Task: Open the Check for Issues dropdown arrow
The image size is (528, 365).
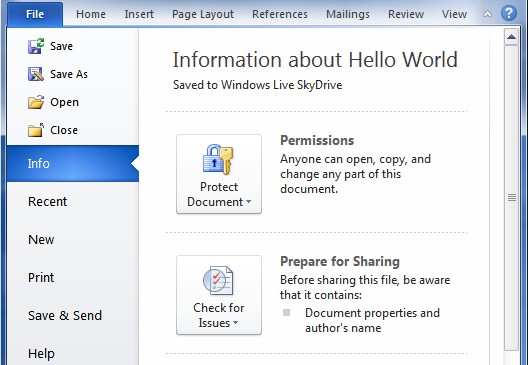Action: pyautogui.click(x=236, y=323)
